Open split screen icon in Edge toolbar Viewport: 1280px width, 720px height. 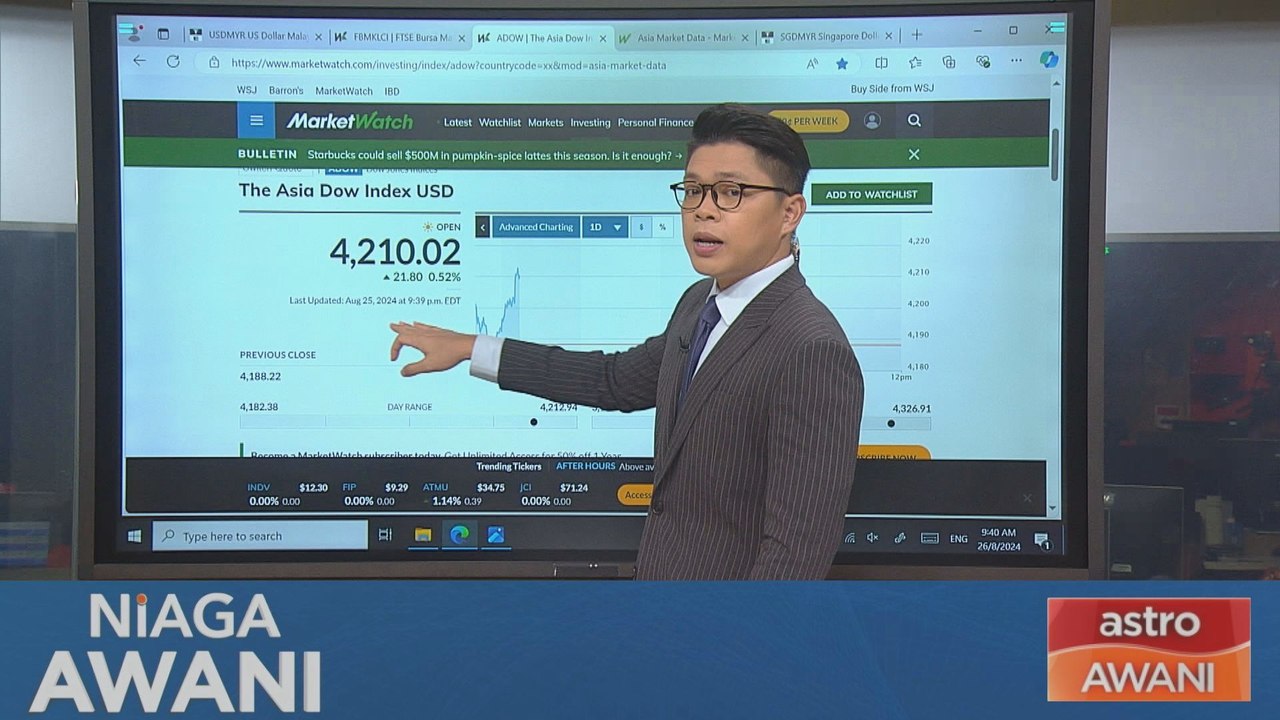click(881, 63)
